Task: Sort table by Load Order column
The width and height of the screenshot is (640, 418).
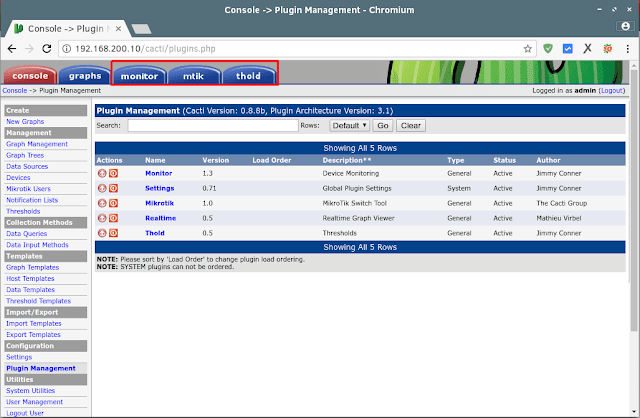Action: (x=272, y=160)
